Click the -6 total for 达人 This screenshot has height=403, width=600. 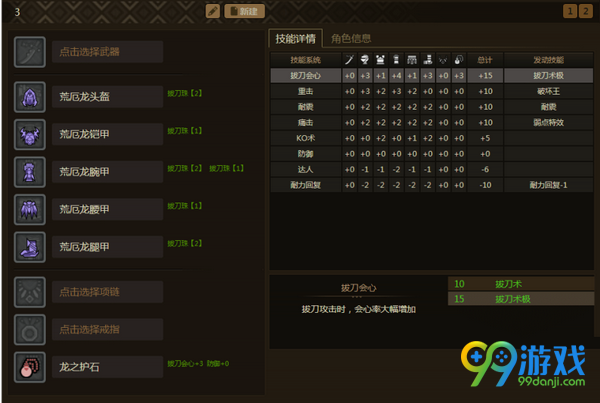[485, 169]
